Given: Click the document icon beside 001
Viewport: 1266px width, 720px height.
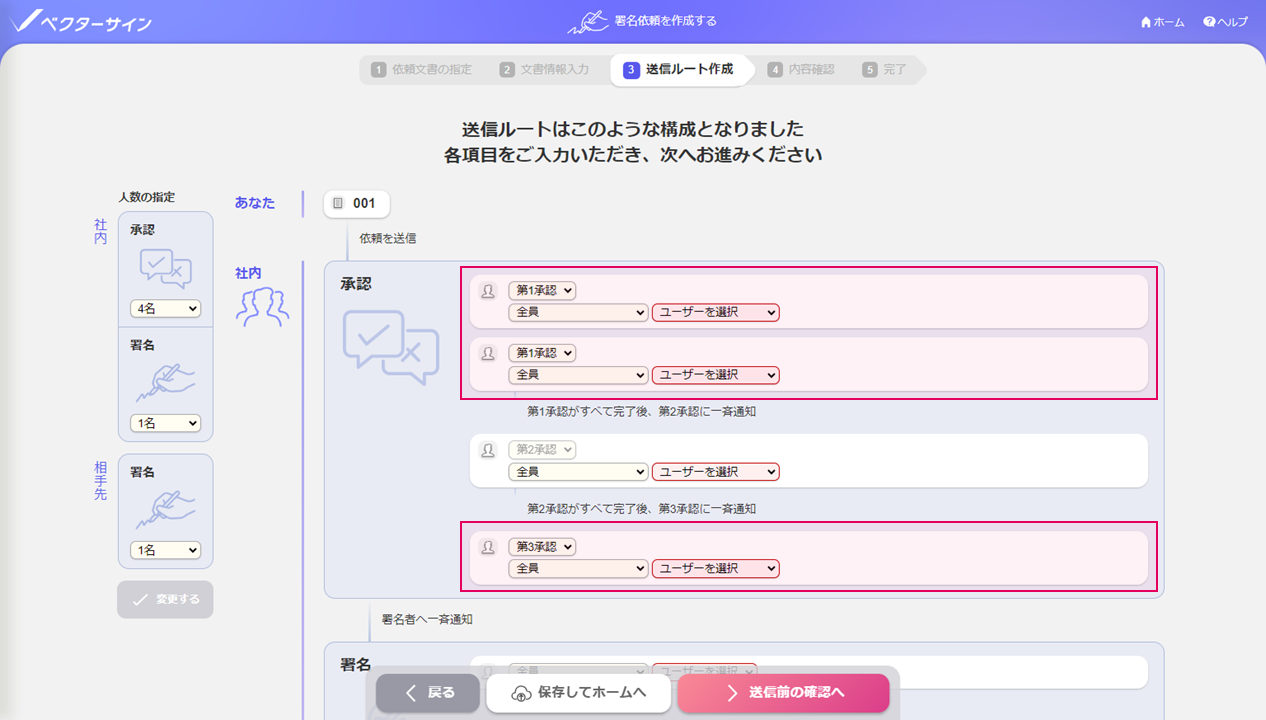Looking at the screenshot, I should point(338,204).
